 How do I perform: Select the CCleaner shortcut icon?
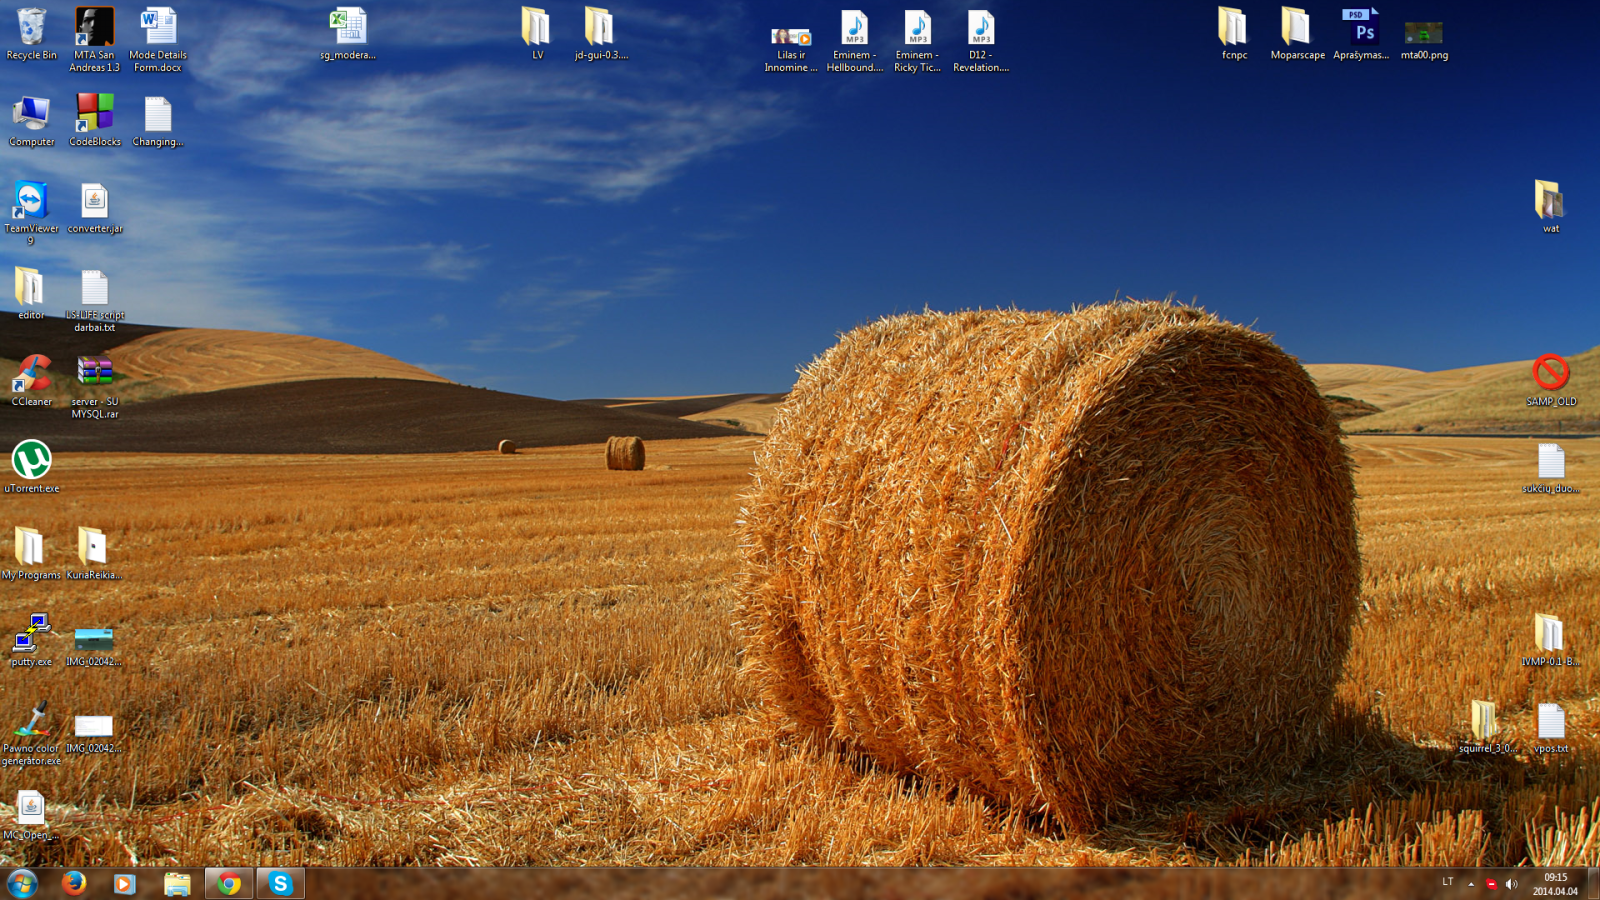(x=31, y=380)
